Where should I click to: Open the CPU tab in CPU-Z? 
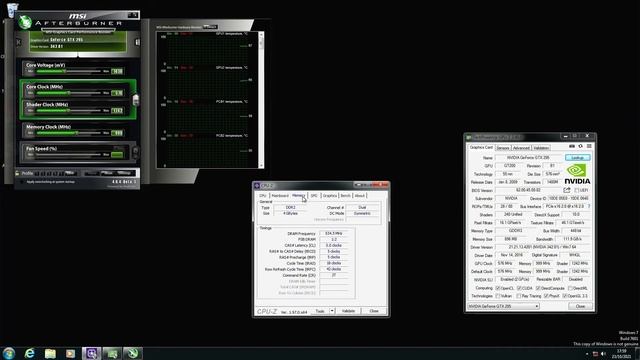(263, 196)
